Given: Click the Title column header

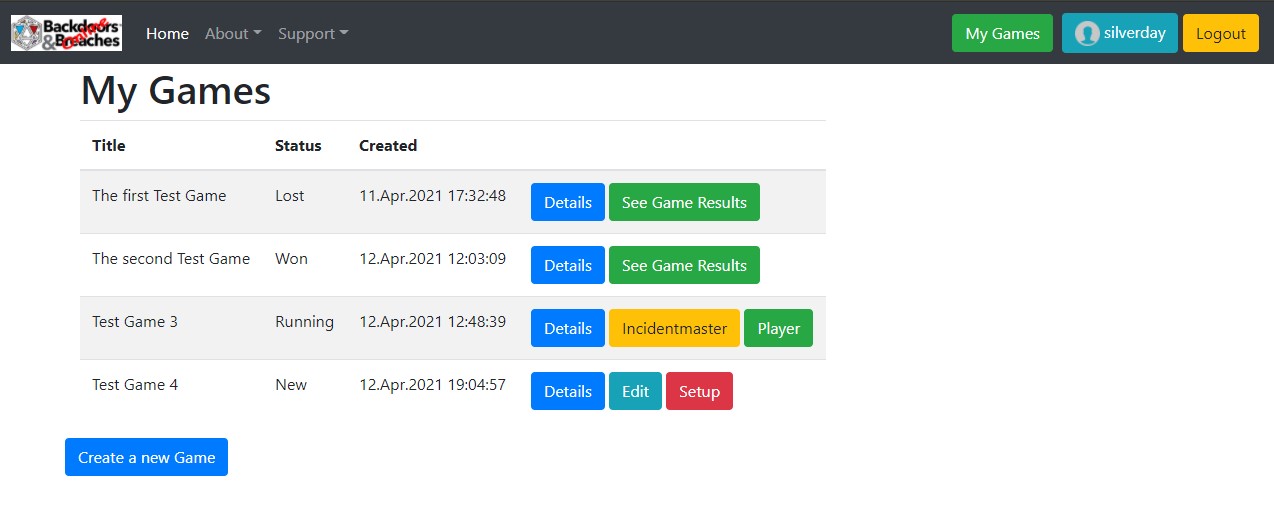Looking at the screenshot, I should 109,145.
